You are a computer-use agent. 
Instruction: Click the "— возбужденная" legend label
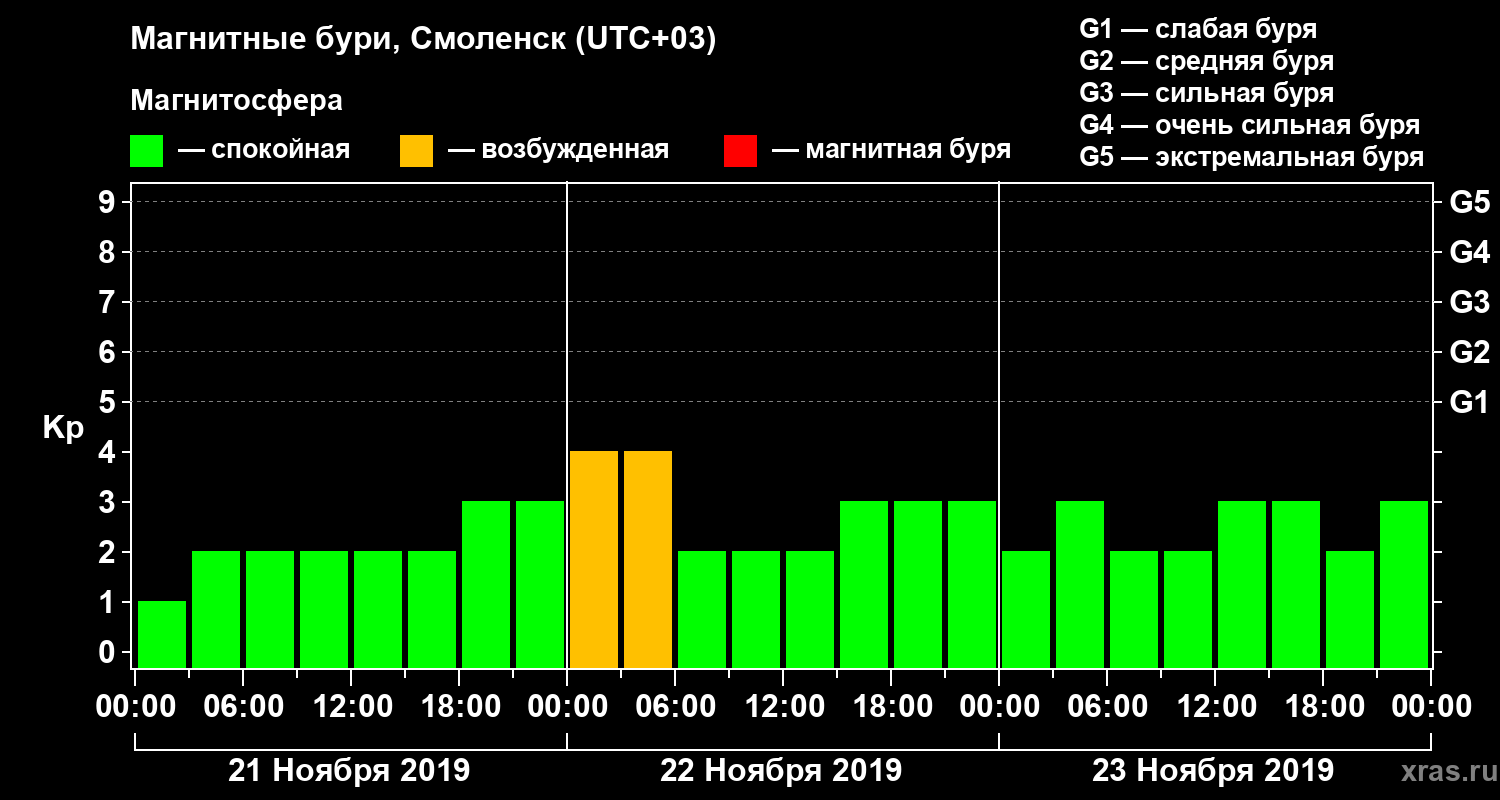click(558, 150)
